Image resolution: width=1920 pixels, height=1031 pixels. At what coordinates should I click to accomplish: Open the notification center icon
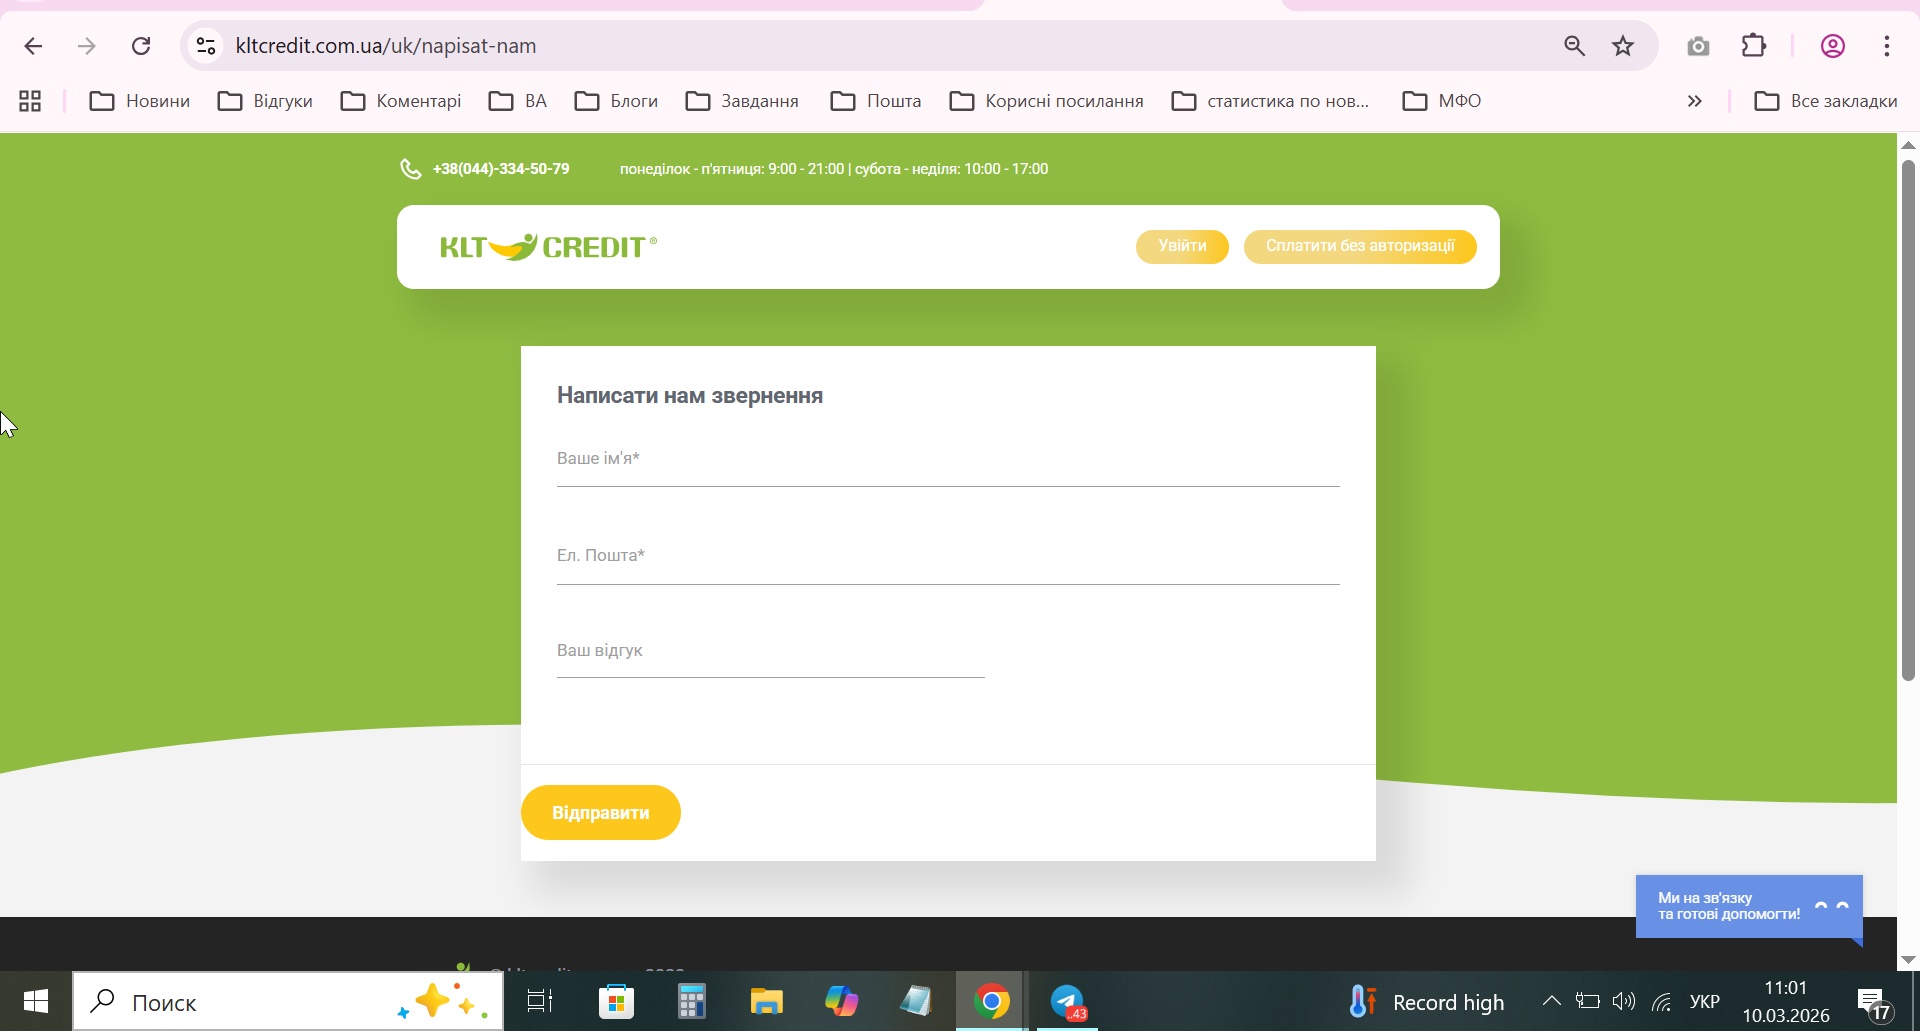(1873, 1003)
